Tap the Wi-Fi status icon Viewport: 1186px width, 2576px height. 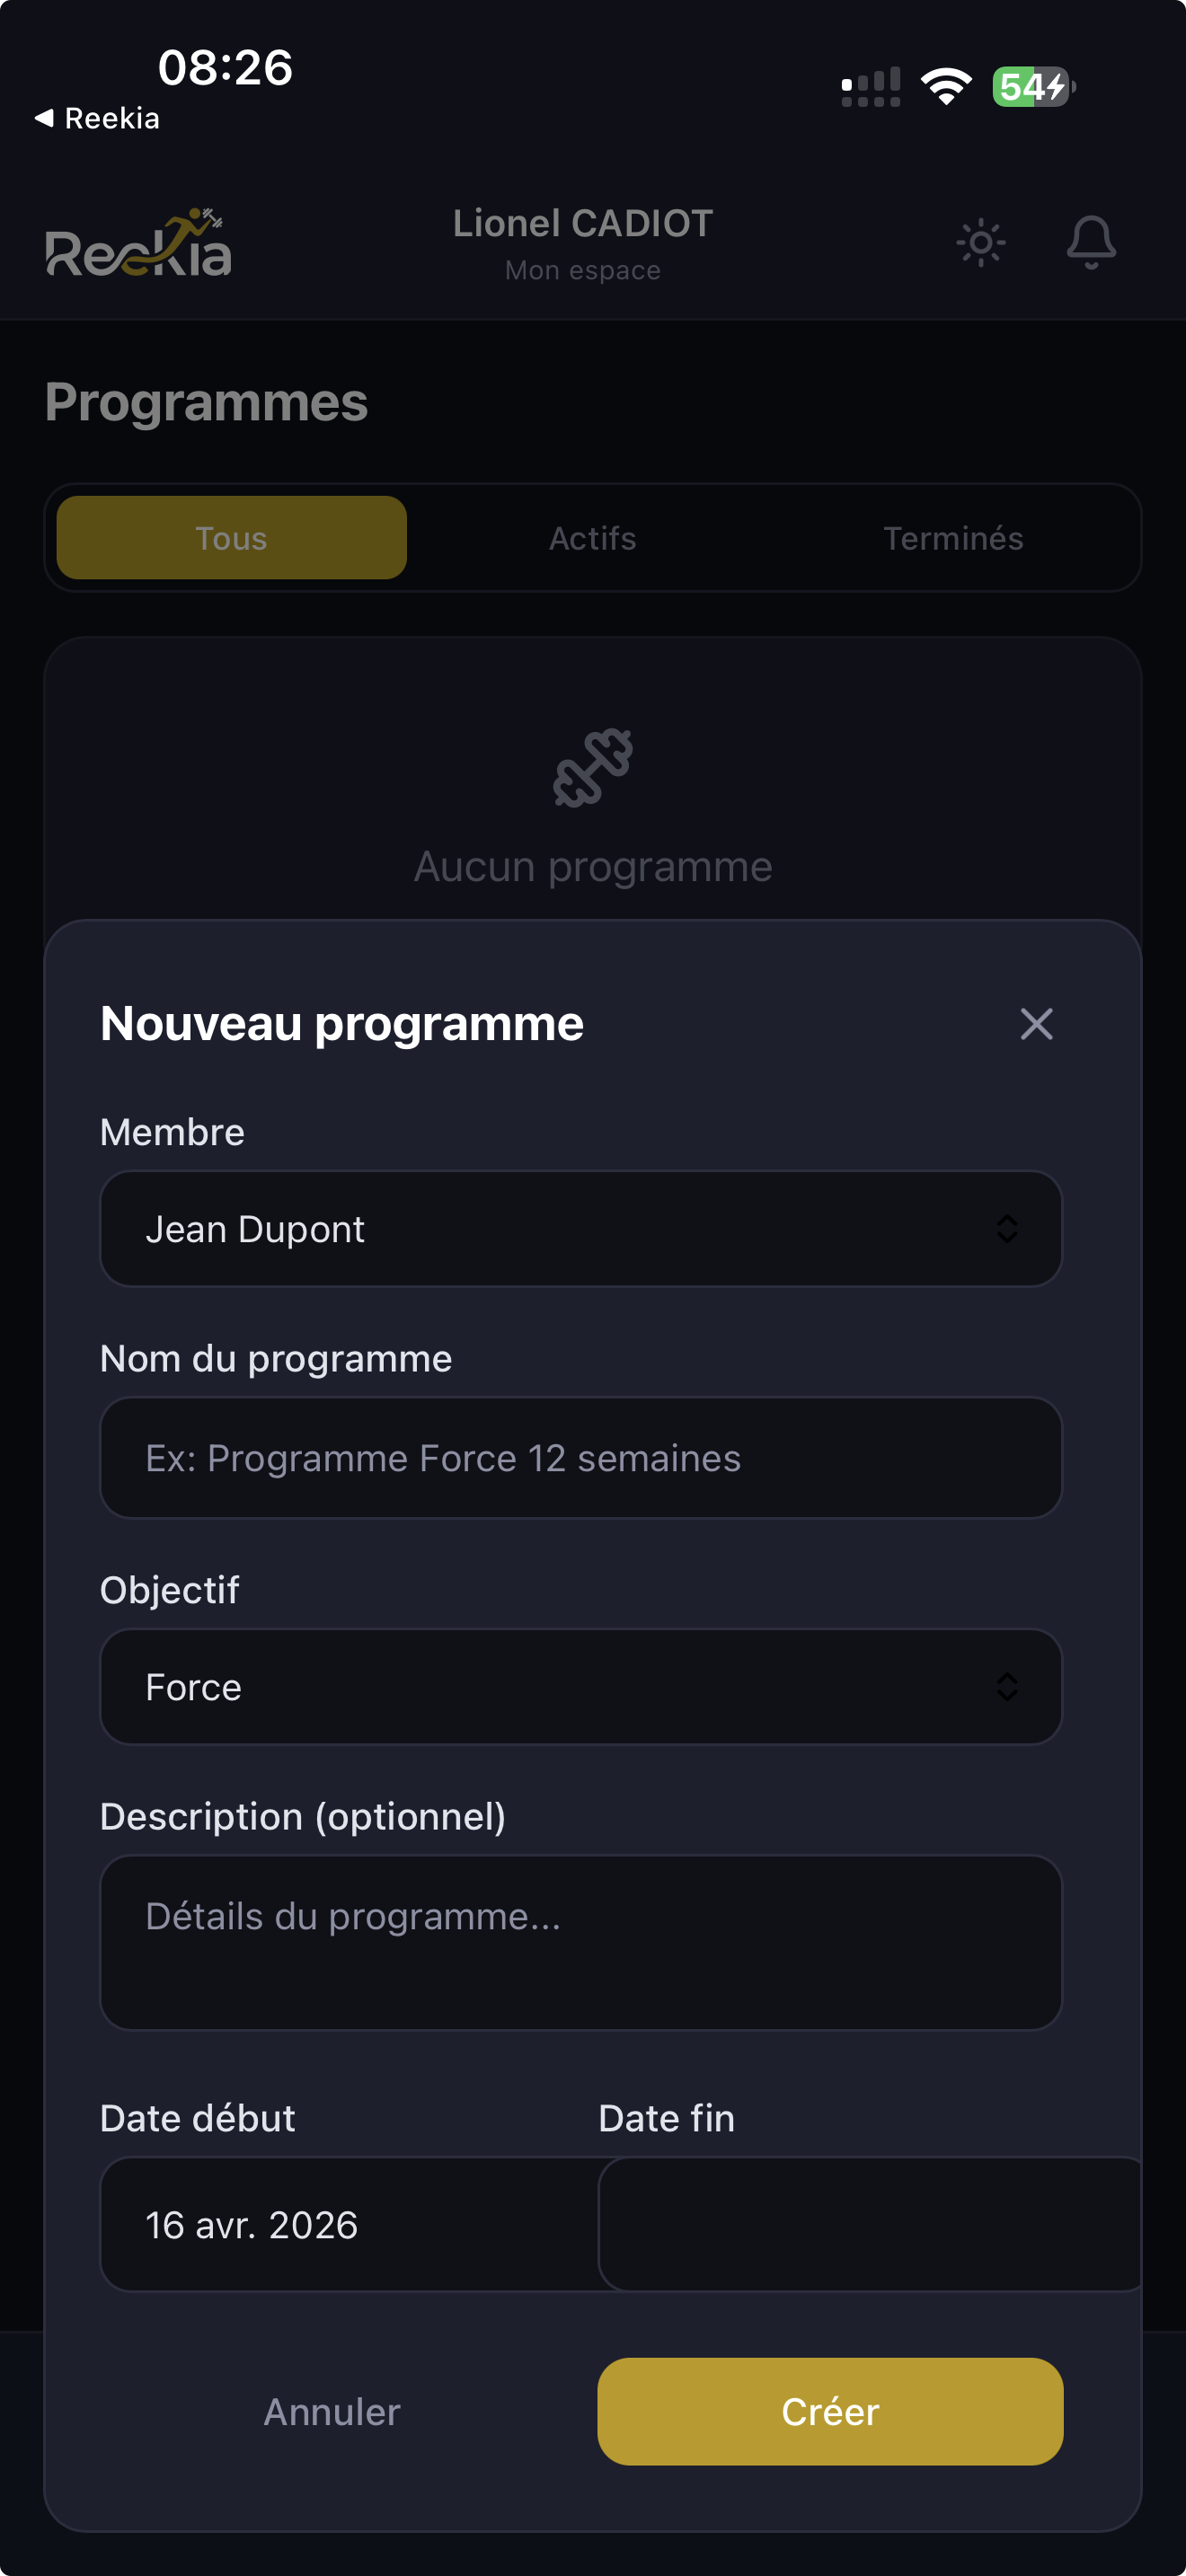[x=945, y=87]
